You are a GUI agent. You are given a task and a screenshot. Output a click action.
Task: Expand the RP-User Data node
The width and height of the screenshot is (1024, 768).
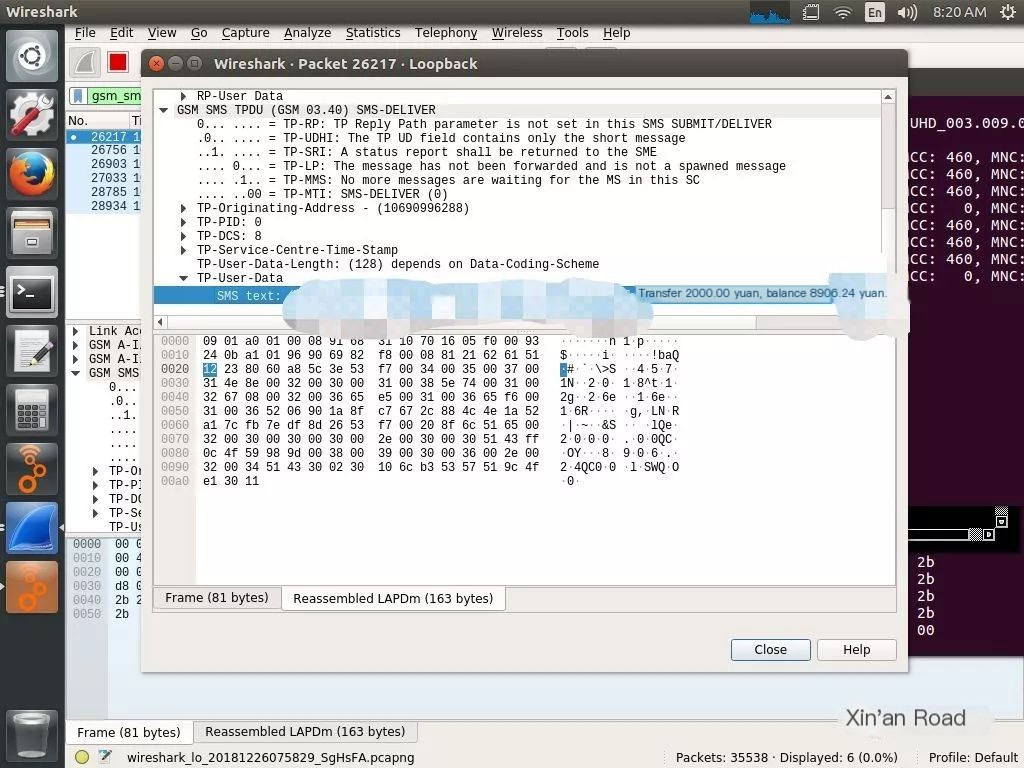[x=184, y=96]
